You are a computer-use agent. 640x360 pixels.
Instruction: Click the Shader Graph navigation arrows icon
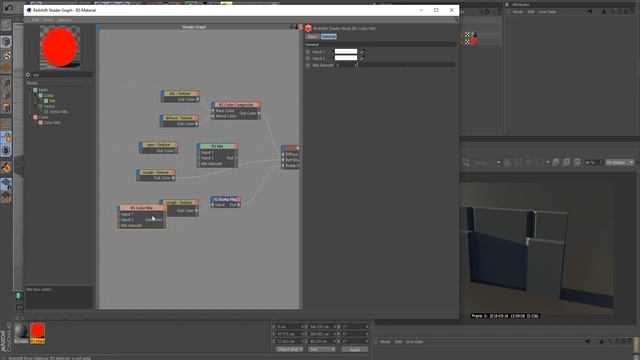coord(292,27)
